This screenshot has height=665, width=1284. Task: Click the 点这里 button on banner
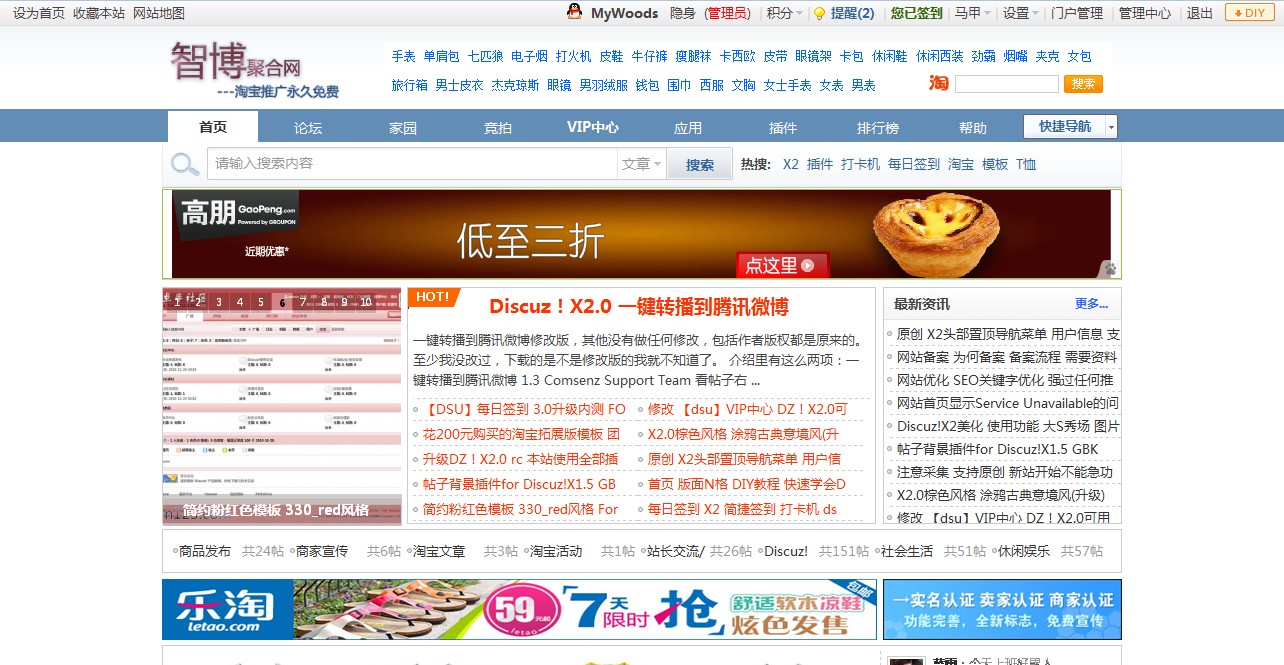coord(783,265)
